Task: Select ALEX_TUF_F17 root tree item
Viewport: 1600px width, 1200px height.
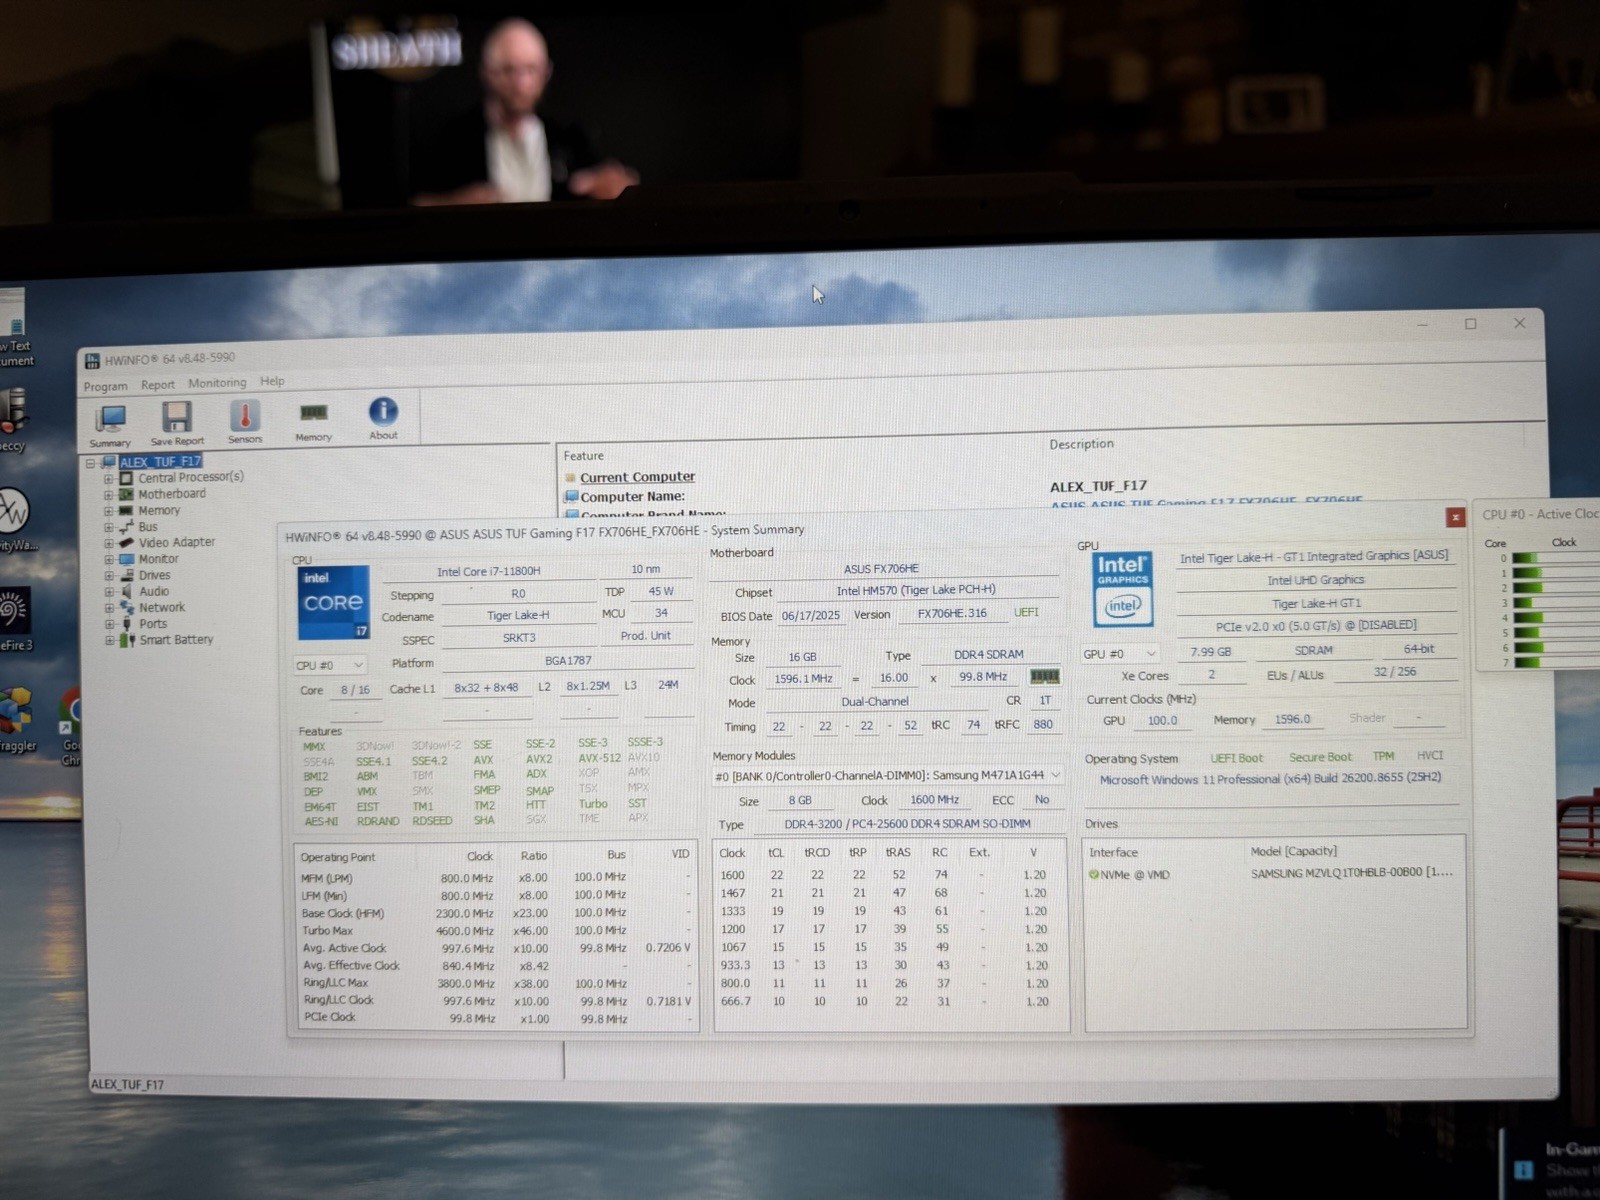Action: point(160,462)
